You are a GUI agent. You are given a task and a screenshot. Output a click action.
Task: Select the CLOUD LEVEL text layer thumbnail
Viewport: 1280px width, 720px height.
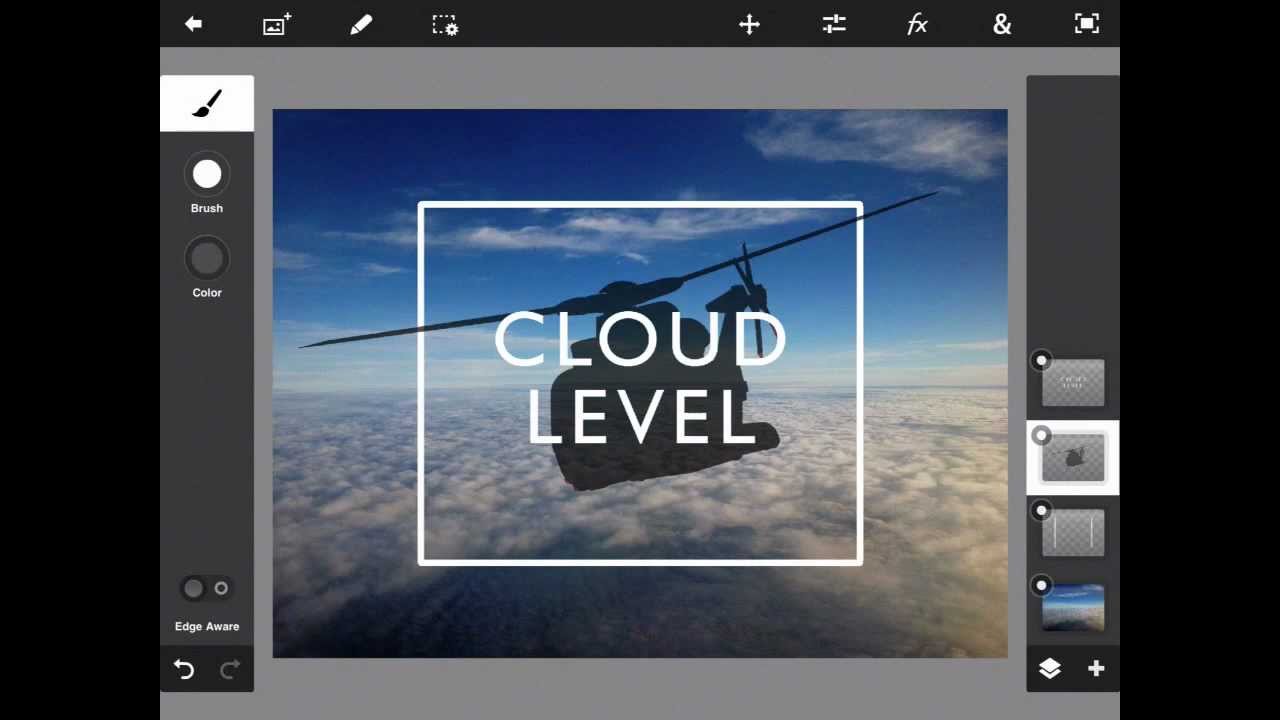click(1073, 382)
